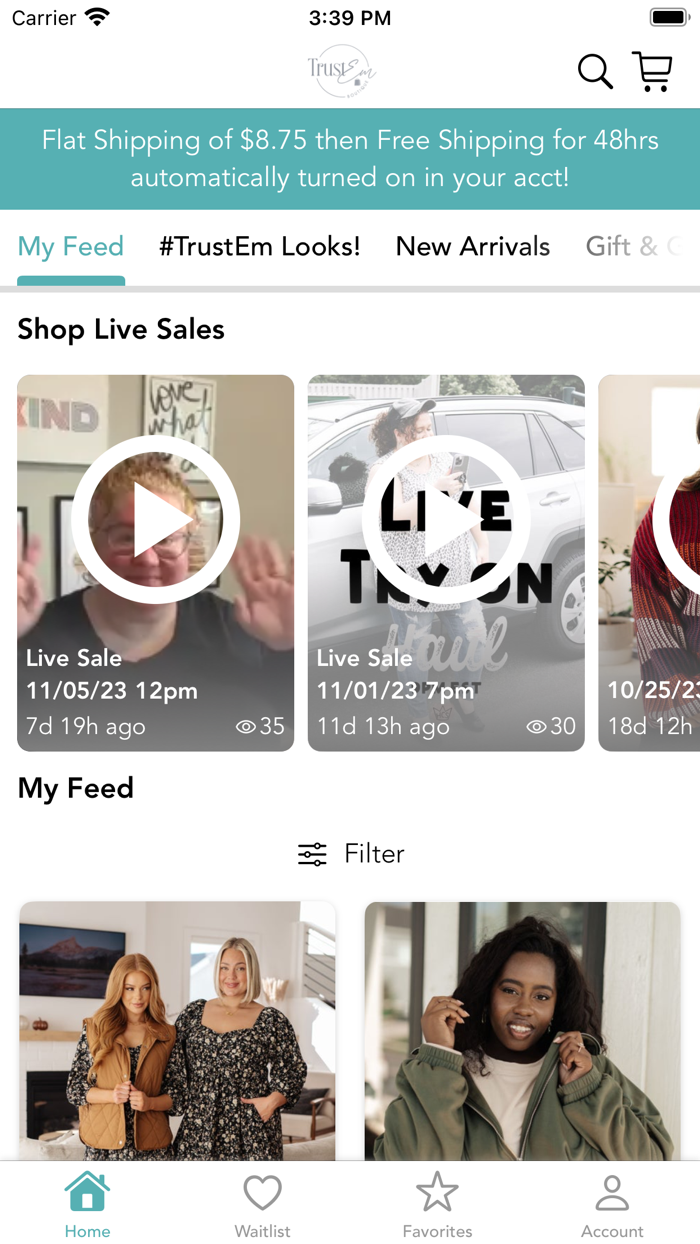The image size is (700, 1244).
Task: Tap the view count eye showing 30
Action: point(537,727)
